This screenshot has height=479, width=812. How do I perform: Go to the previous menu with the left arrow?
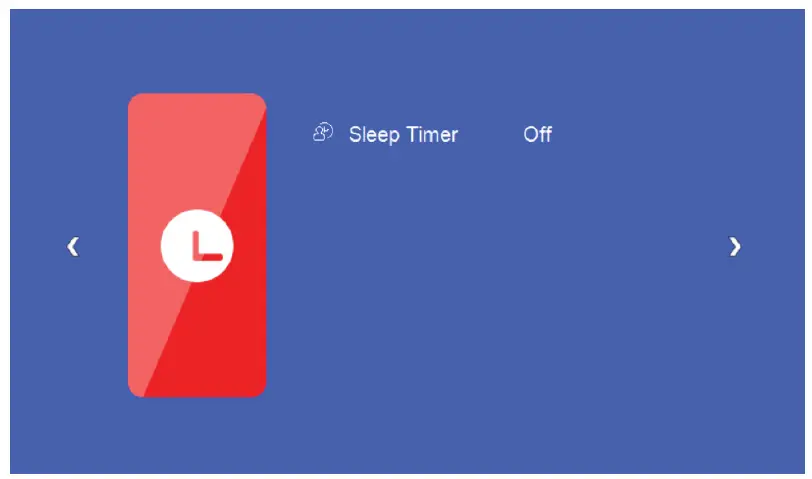[x=73, y=246]
